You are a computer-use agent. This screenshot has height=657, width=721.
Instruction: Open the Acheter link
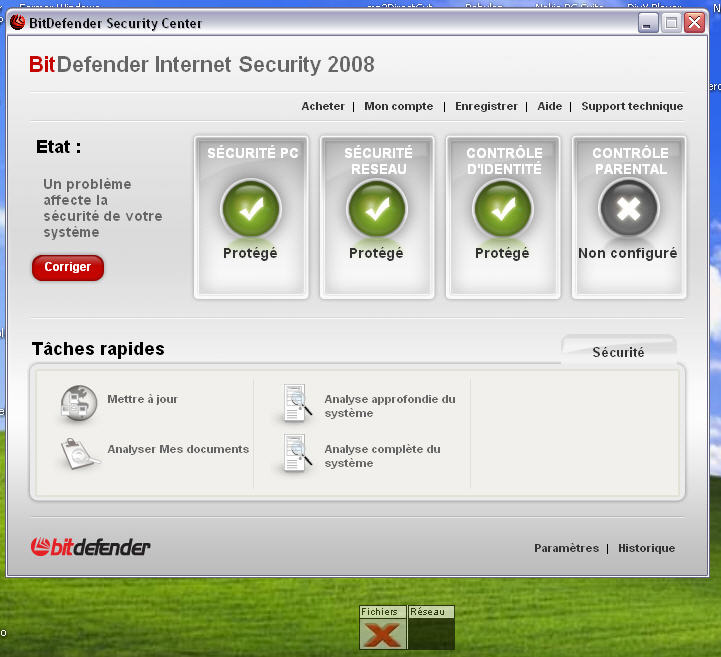[x=323, y=106]
